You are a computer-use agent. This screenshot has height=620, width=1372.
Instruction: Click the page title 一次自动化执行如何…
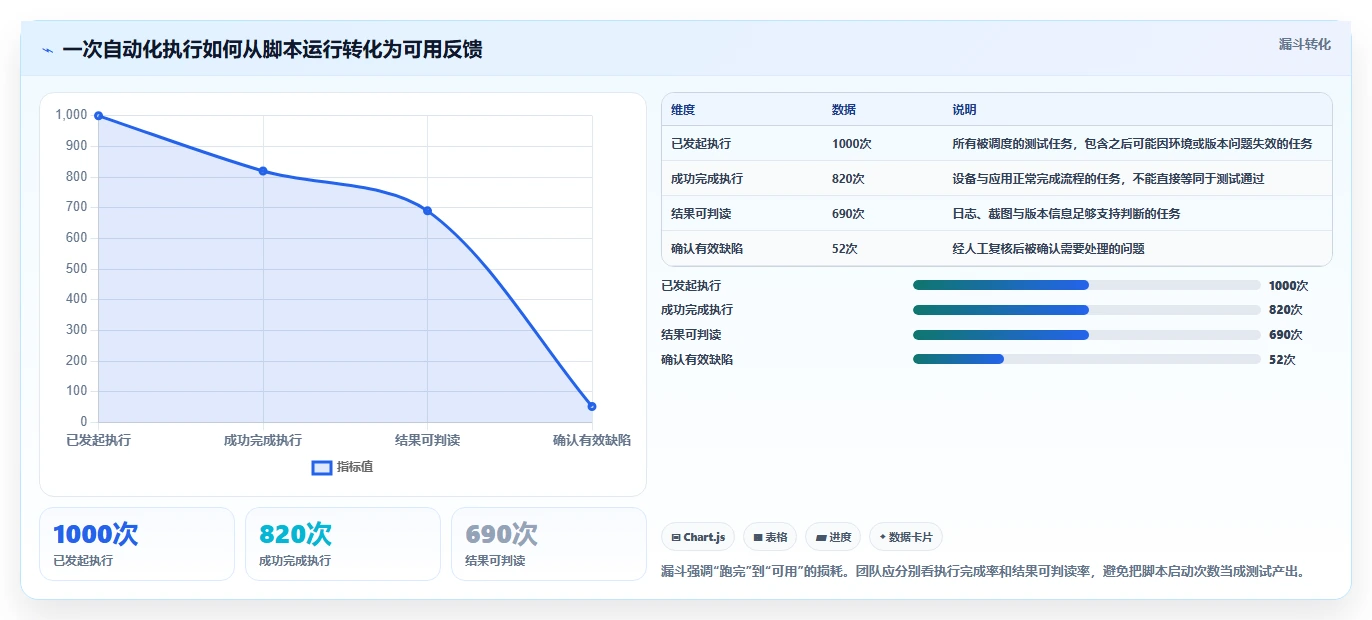click(272, 49)
